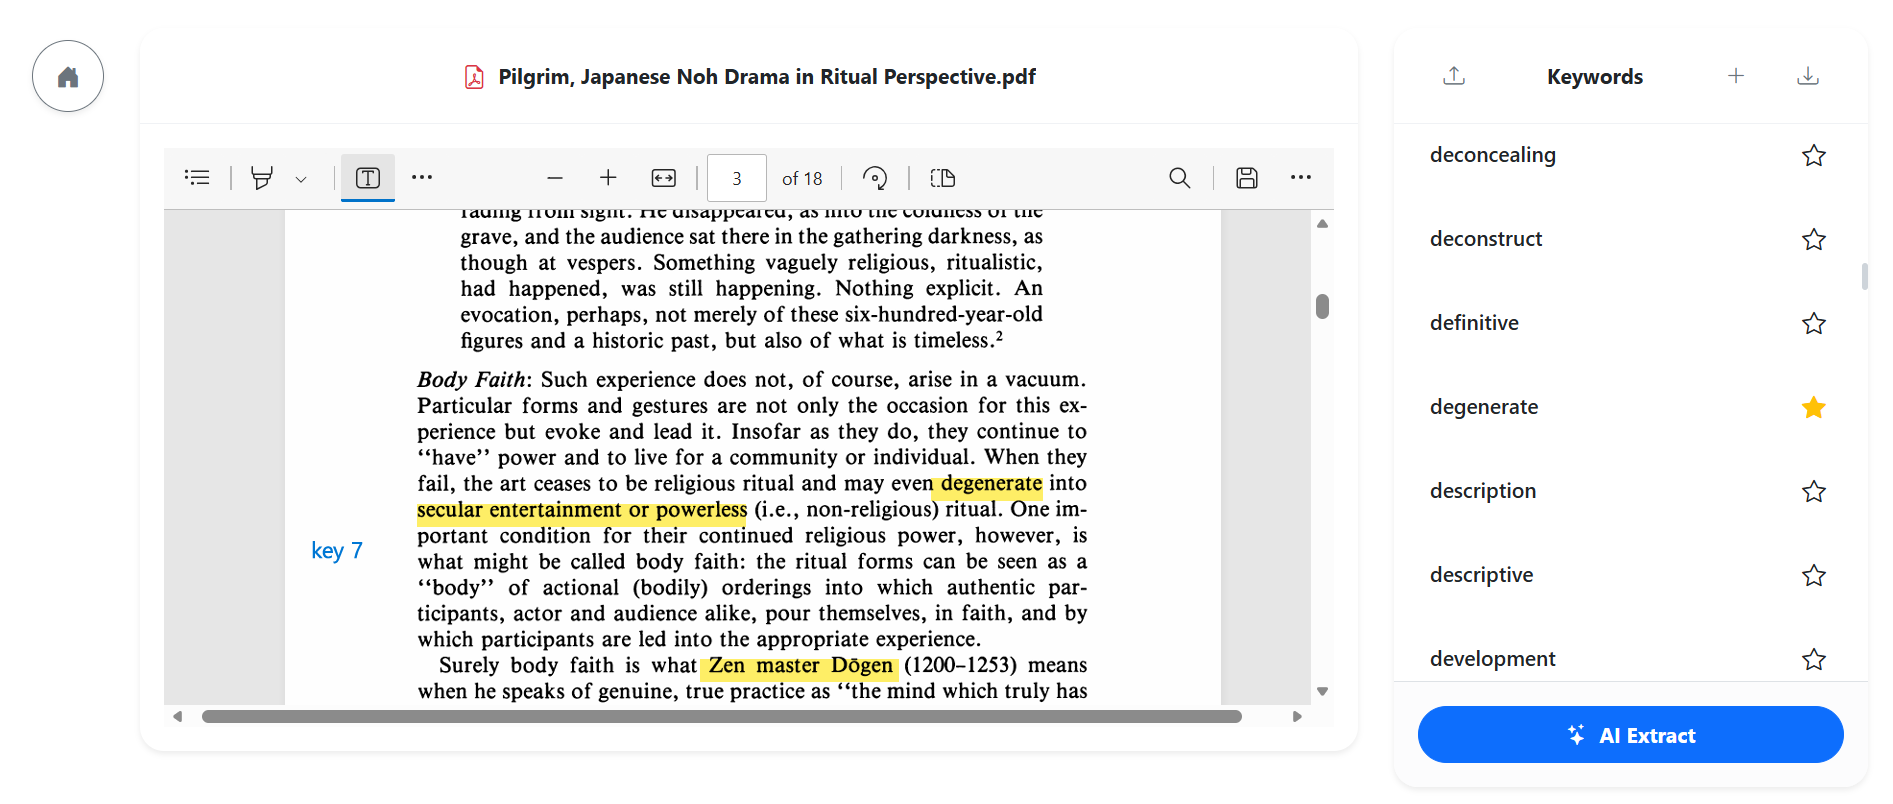
Task: Click the horizontal scrollbar left arrow
Action: pos(177,716)
